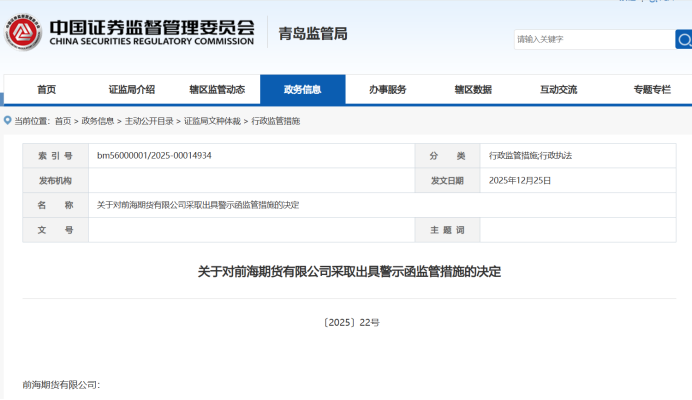
Task: Click 行政监管措施 breadcrumb link
Action: click(x=275, y=121)
